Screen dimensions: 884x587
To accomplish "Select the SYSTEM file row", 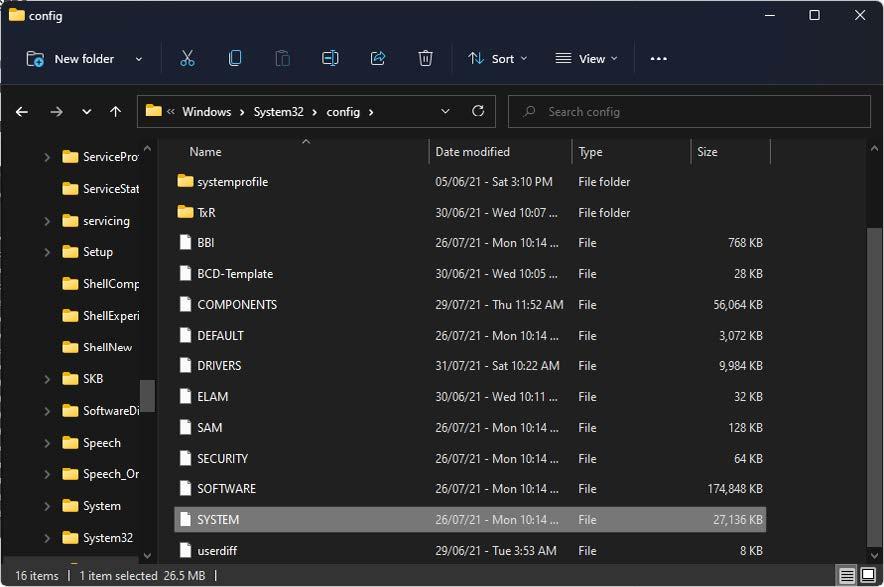I will coord(470,519).
